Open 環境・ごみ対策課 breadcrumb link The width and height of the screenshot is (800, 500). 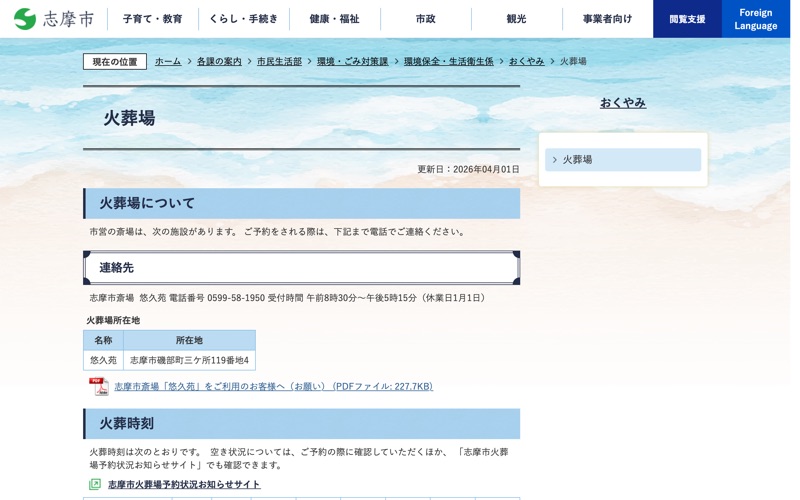tap(353, 61)
